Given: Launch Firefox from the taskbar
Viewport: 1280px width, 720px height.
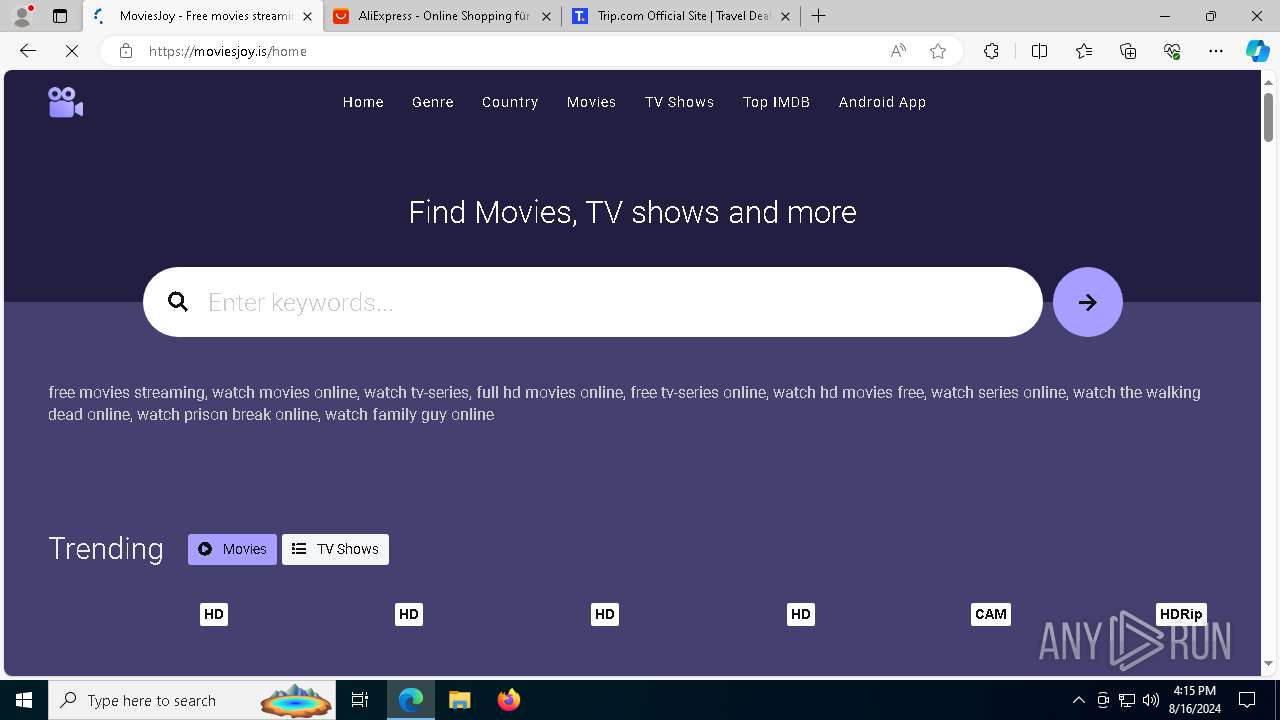Looking at the screenshot, I should tap(509, 700).
